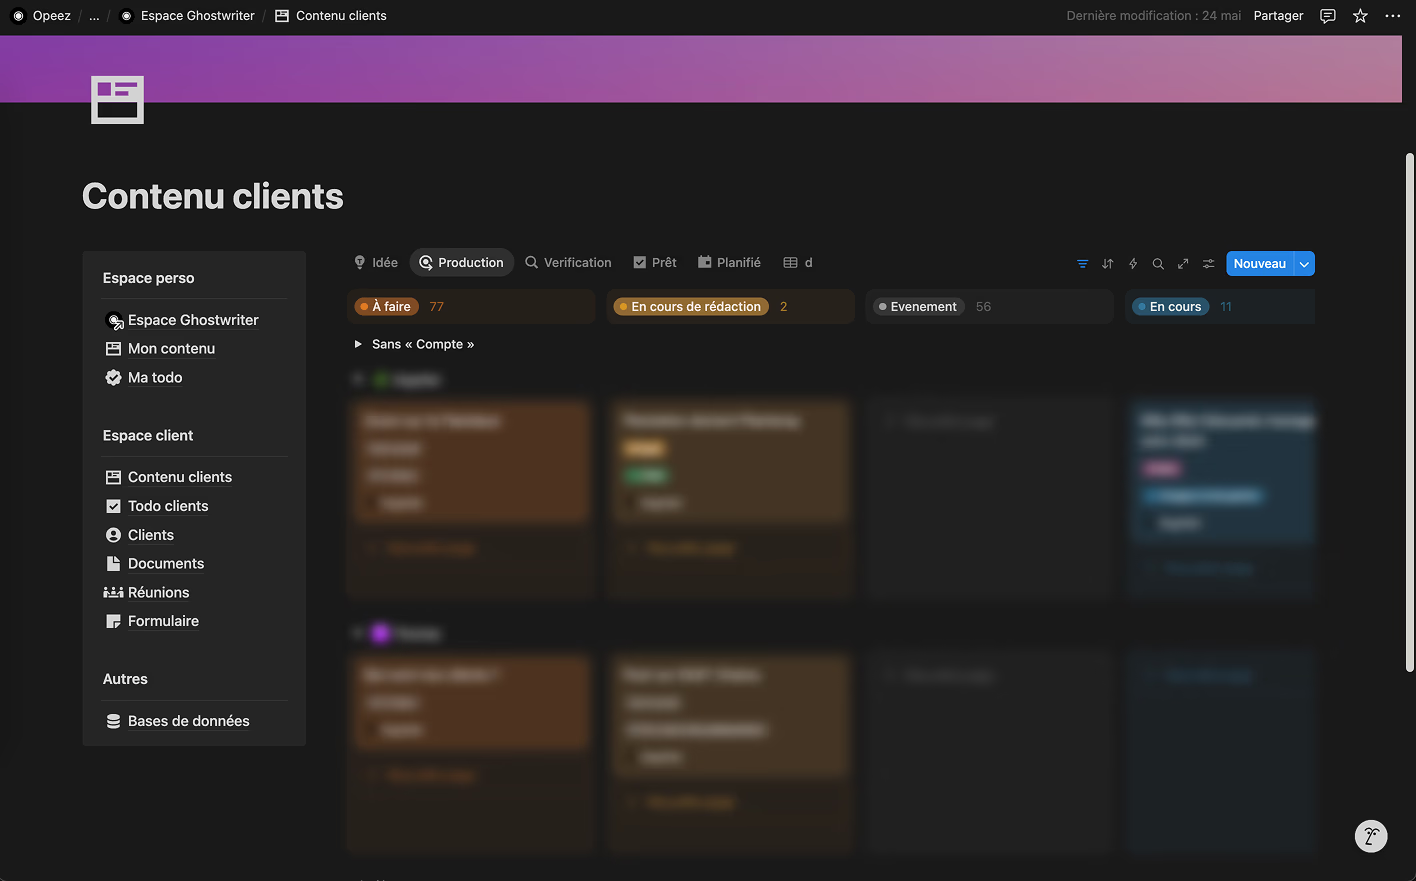Screen dimensions: 1416x881
Task: Click the filter icon in database toolbar
Action: click(x=1082, y=264)
